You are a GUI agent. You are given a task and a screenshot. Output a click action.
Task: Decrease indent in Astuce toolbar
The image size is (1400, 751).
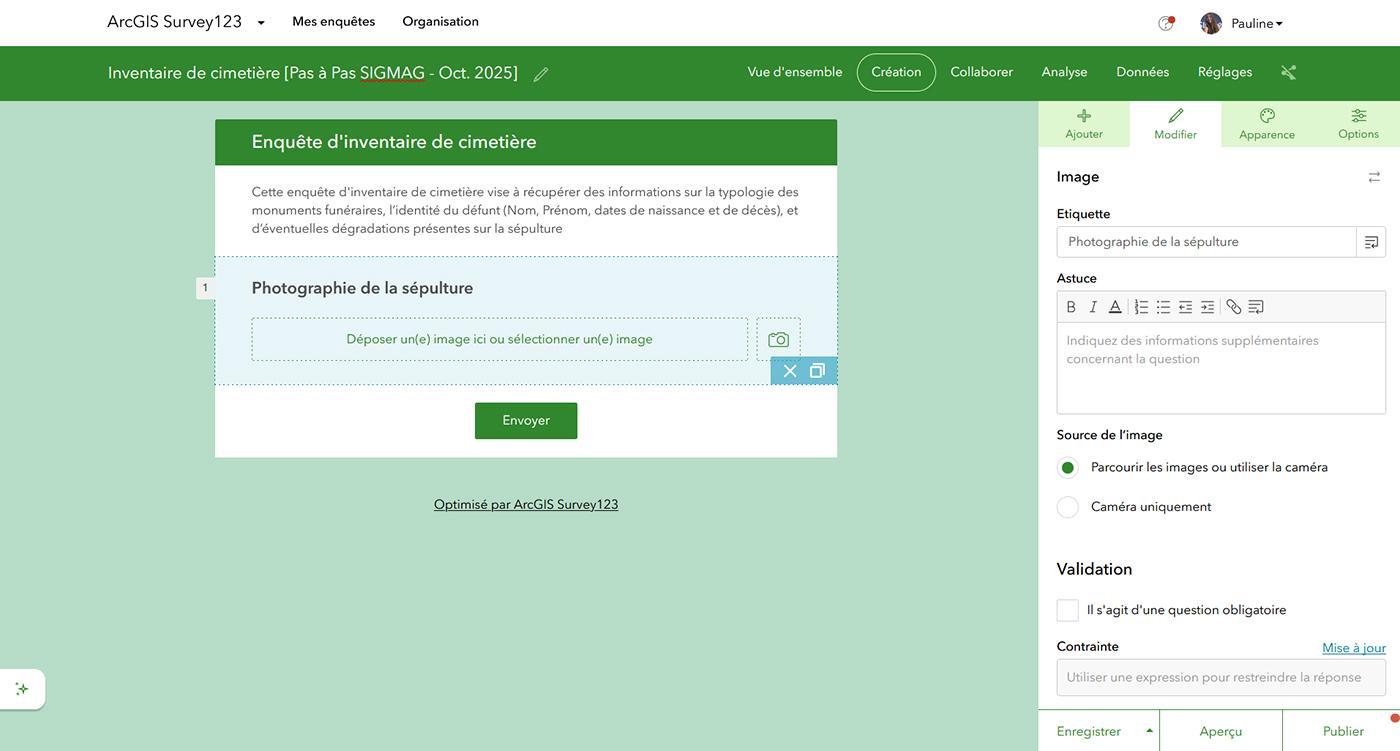pos(1185,307)
